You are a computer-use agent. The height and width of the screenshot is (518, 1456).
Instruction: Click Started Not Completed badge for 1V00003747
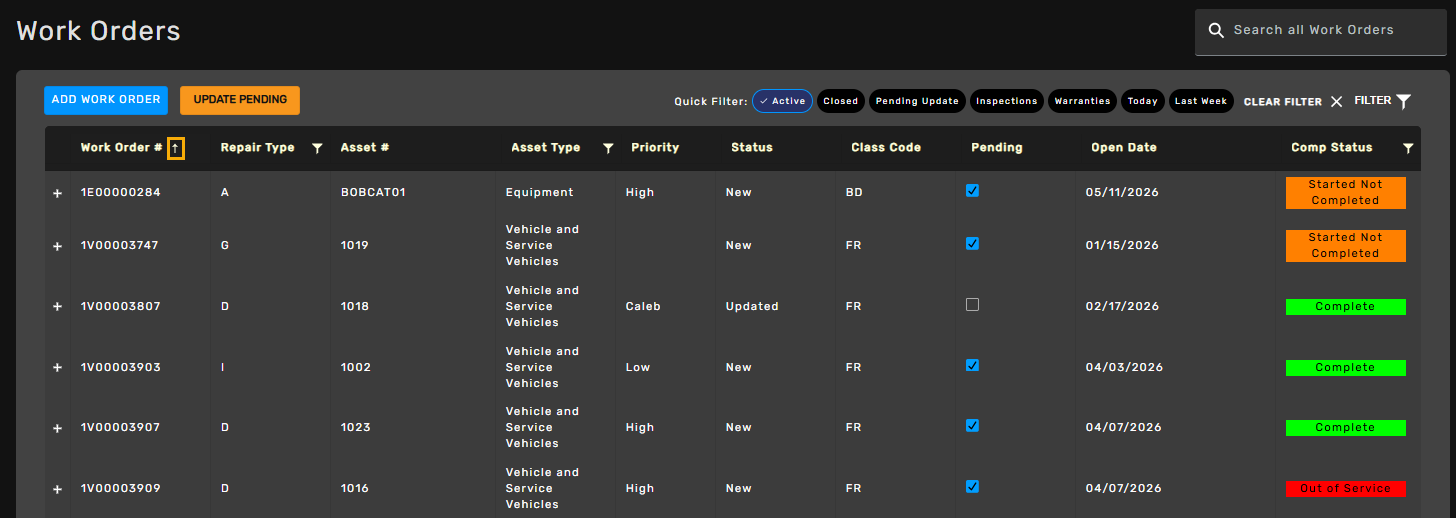[x=1346, y=246]
